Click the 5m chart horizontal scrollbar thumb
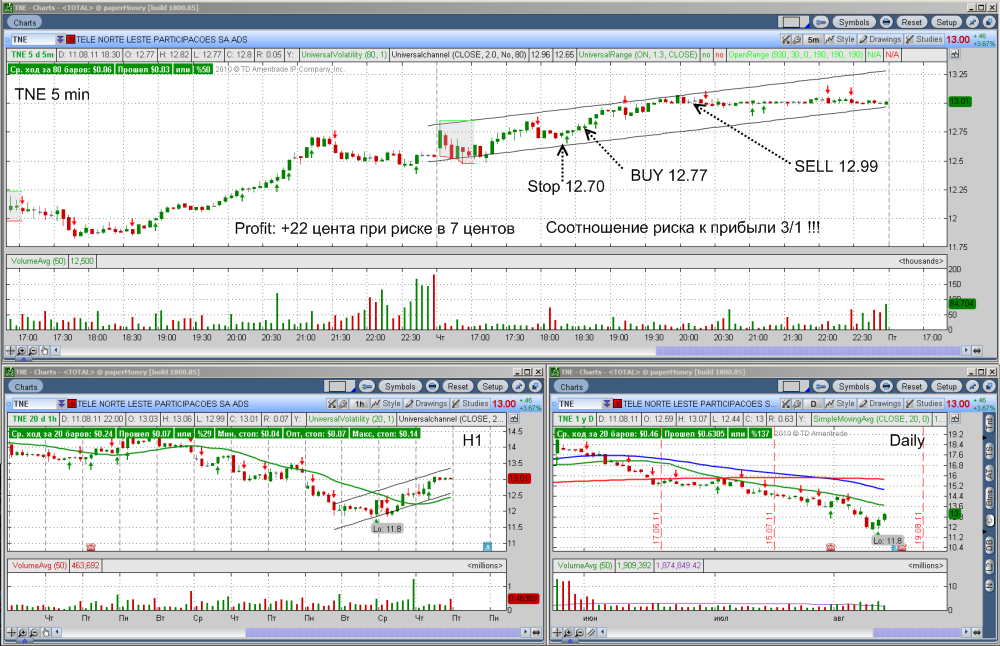 (x=807, y=350)
